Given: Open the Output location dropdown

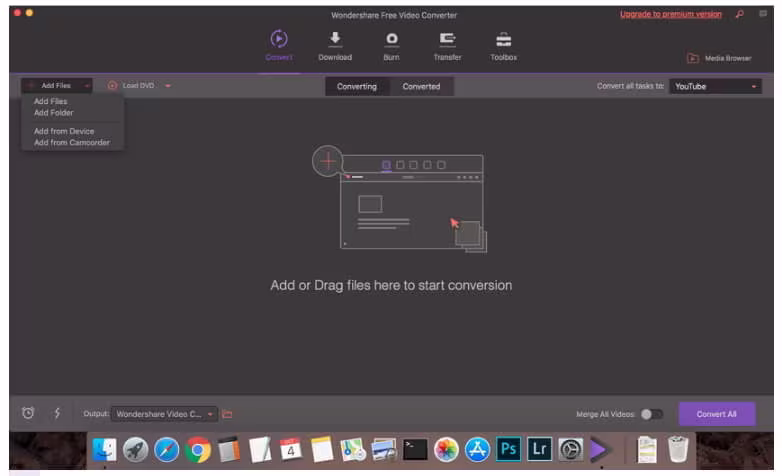Looking at the screenshot, I should click(165, 414).
